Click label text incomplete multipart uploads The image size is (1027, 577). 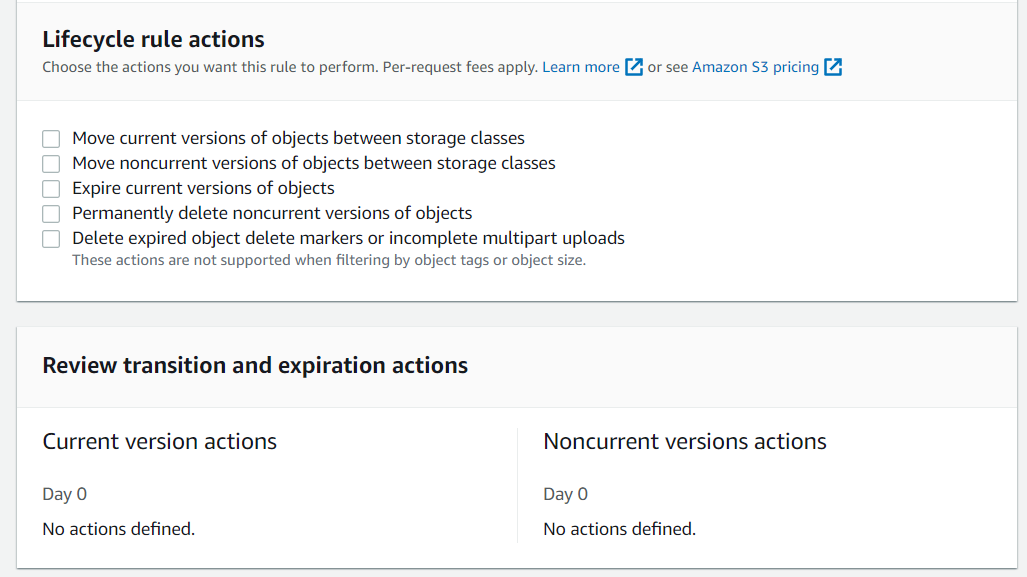(506, 238)
